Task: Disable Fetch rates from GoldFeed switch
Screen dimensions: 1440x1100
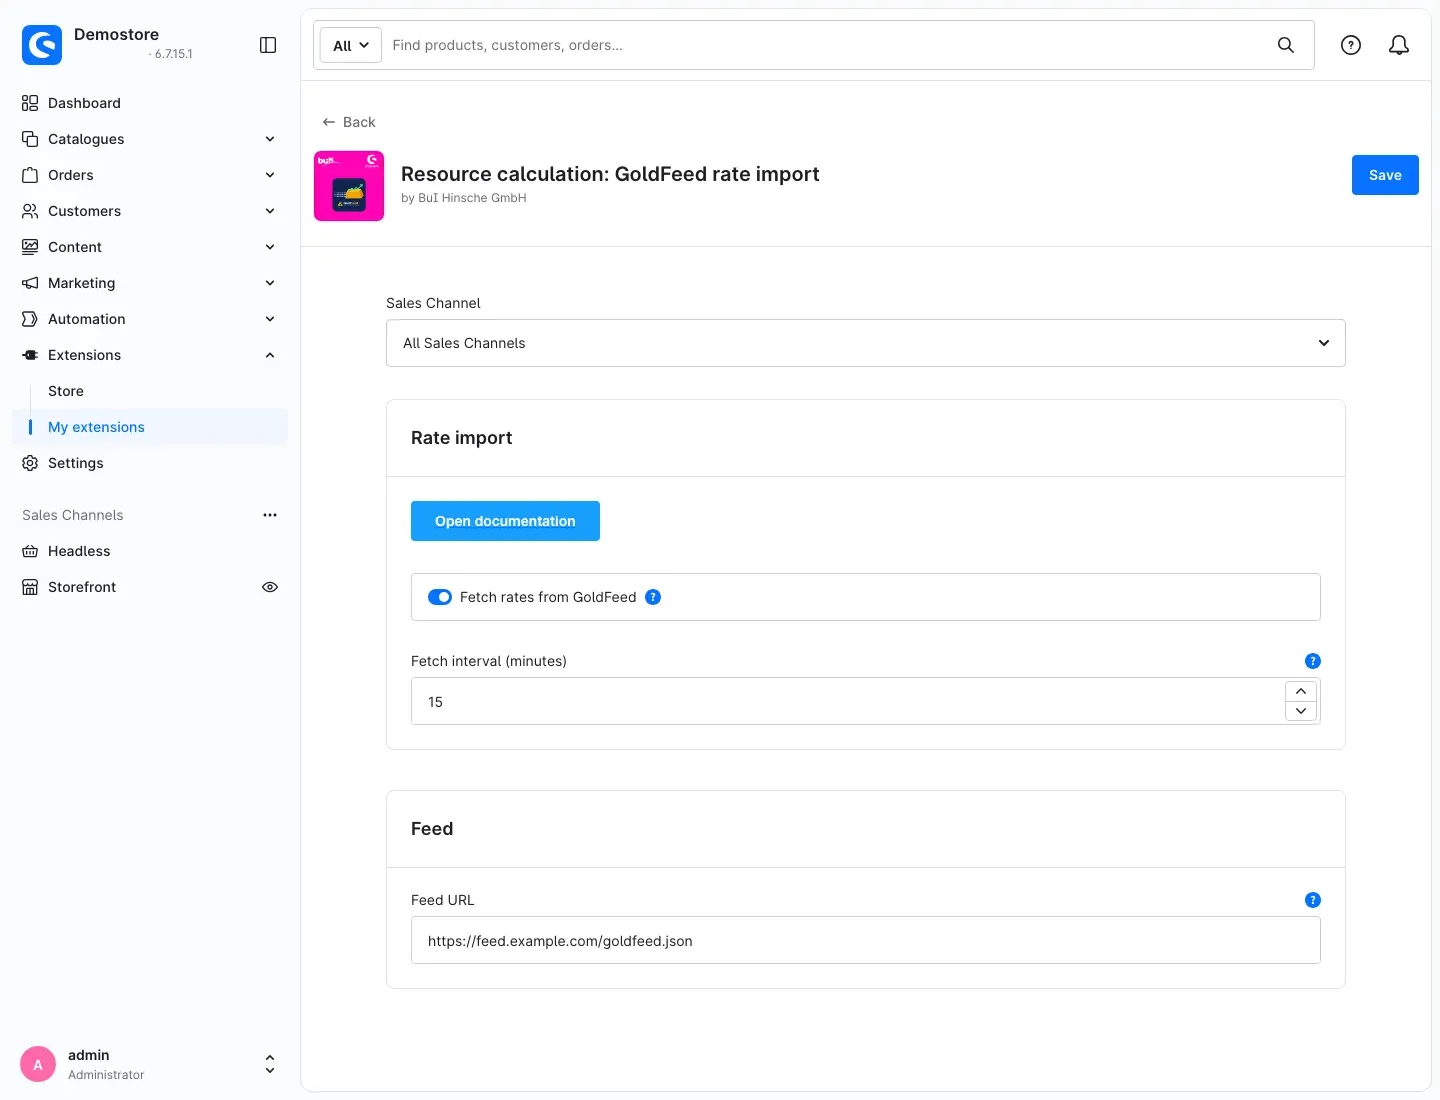Action: coord(440,597)
